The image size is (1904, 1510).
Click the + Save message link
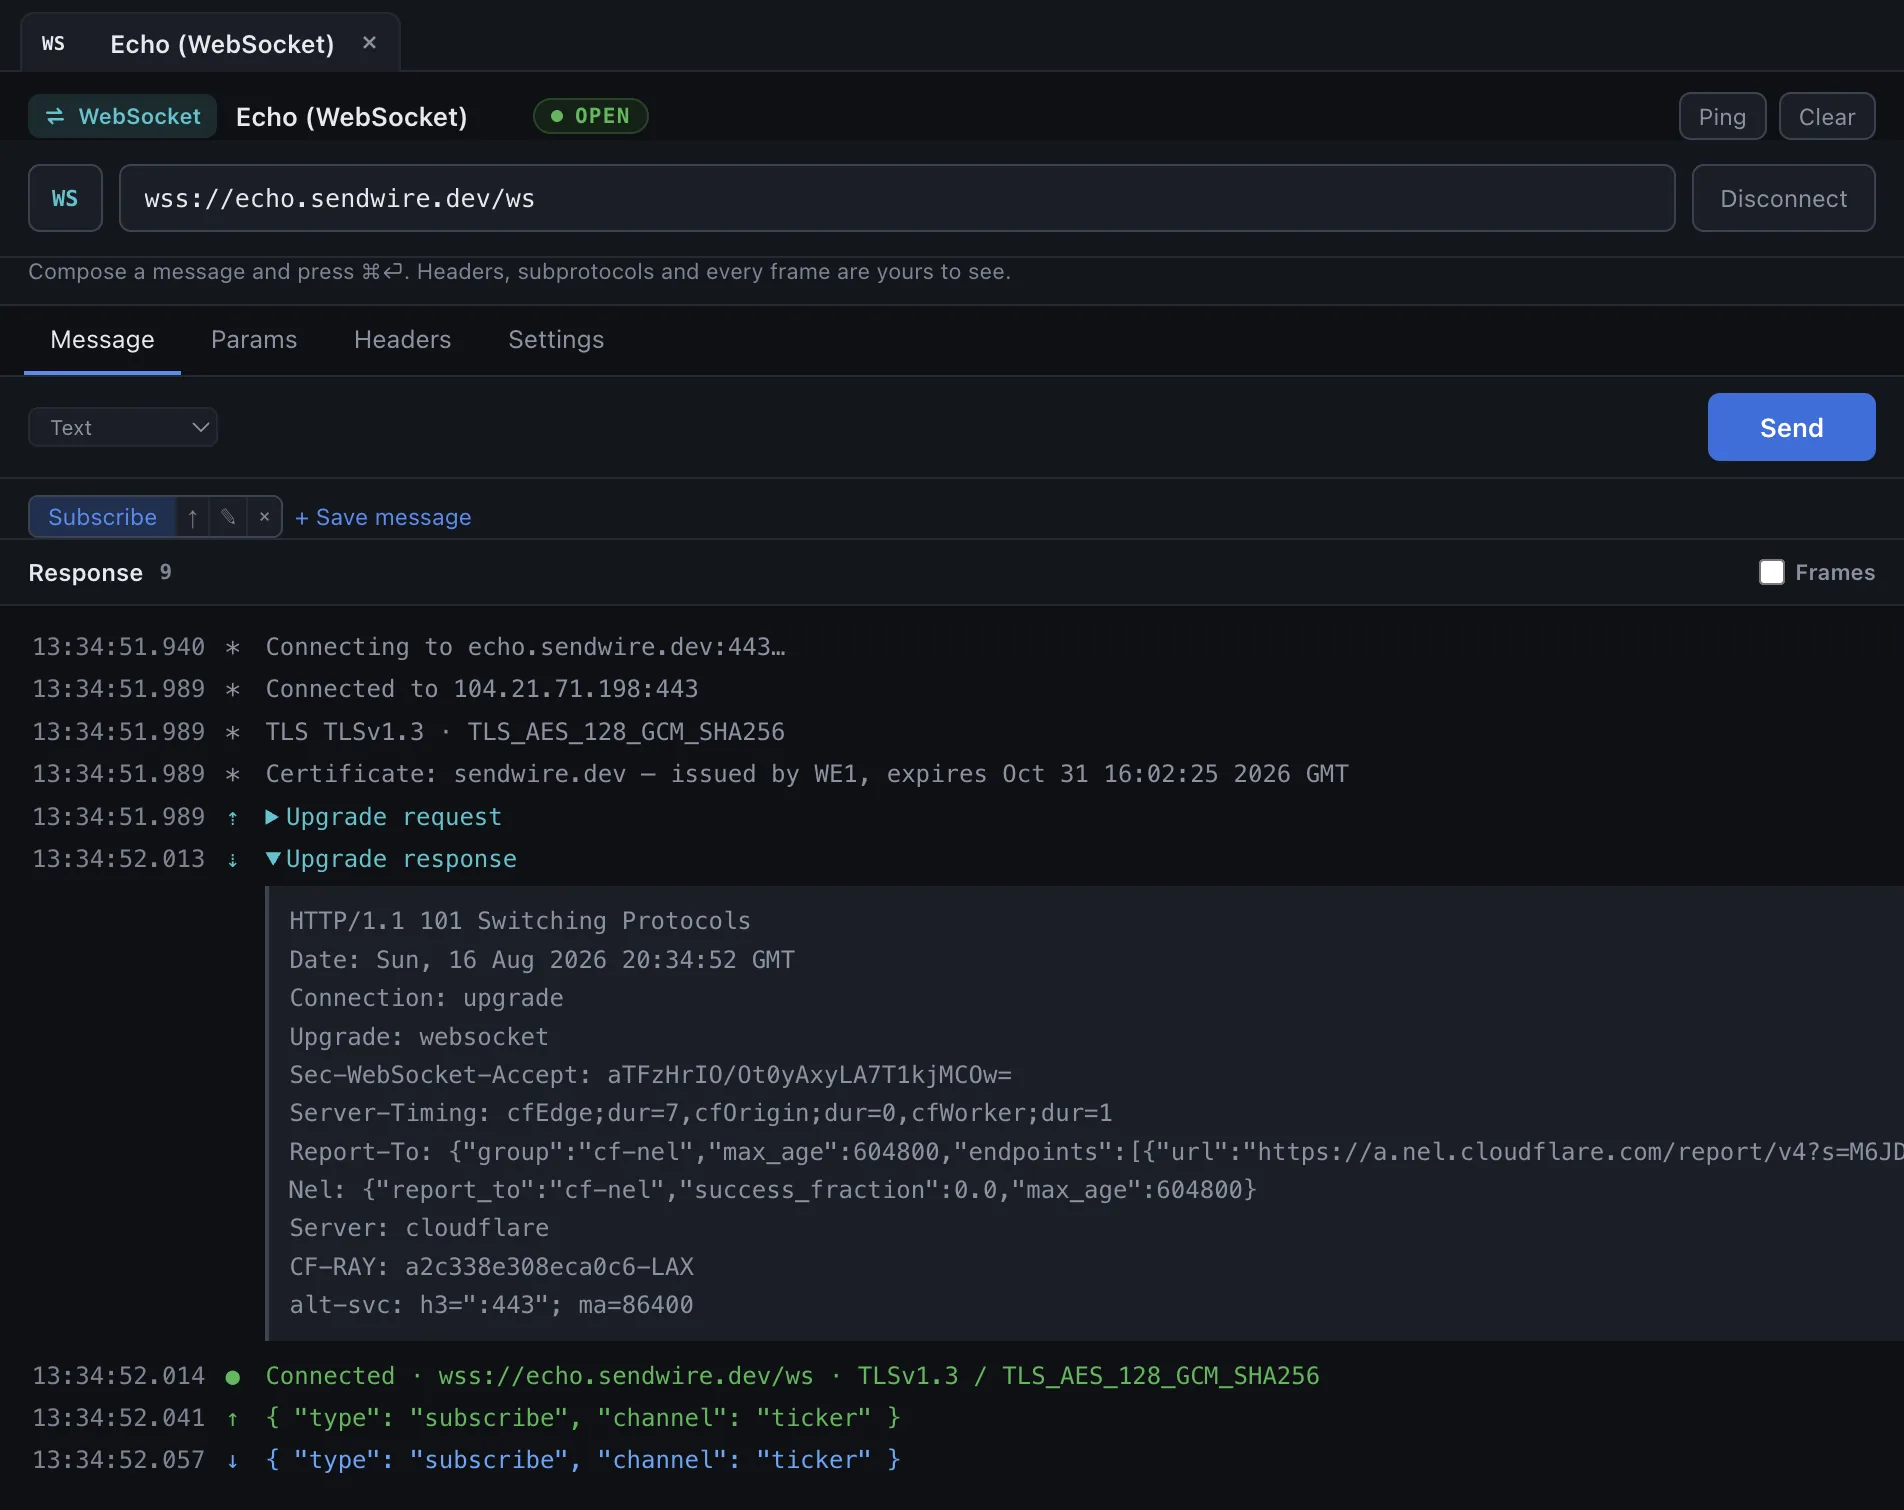coord(383,517)
